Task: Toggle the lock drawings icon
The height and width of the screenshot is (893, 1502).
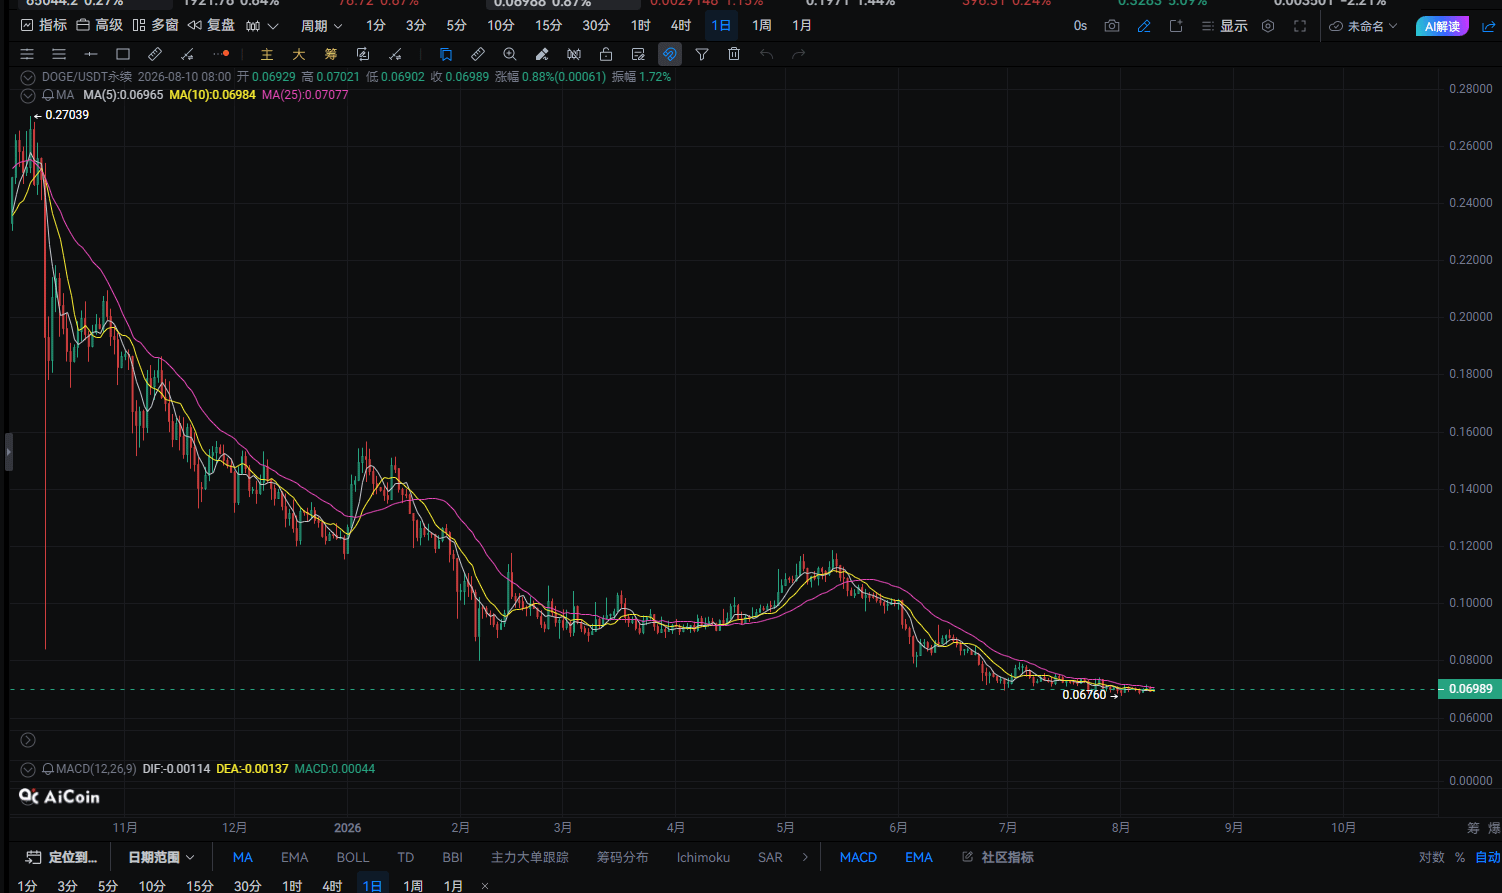Action: click(606, 54)
